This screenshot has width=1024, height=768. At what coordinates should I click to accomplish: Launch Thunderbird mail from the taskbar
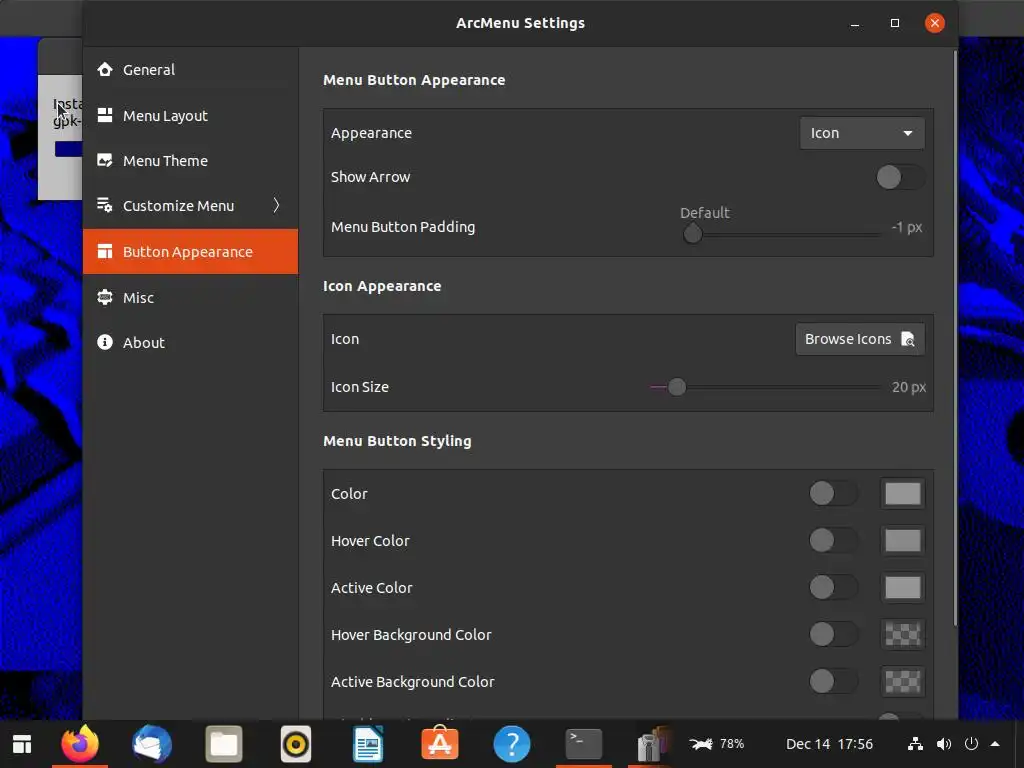[x=152, y=744]
